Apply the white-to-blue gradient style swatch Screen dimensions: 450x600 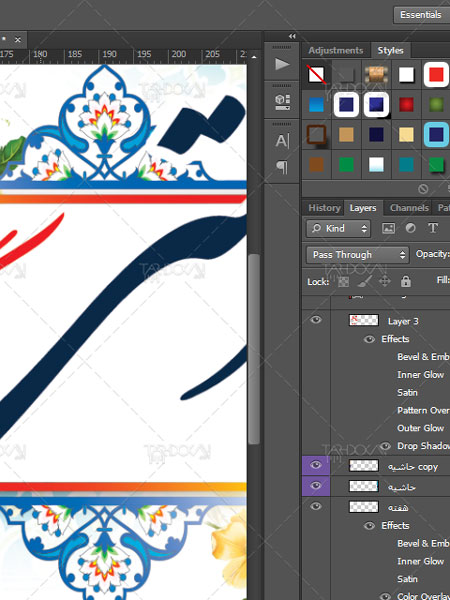(376, 165)
